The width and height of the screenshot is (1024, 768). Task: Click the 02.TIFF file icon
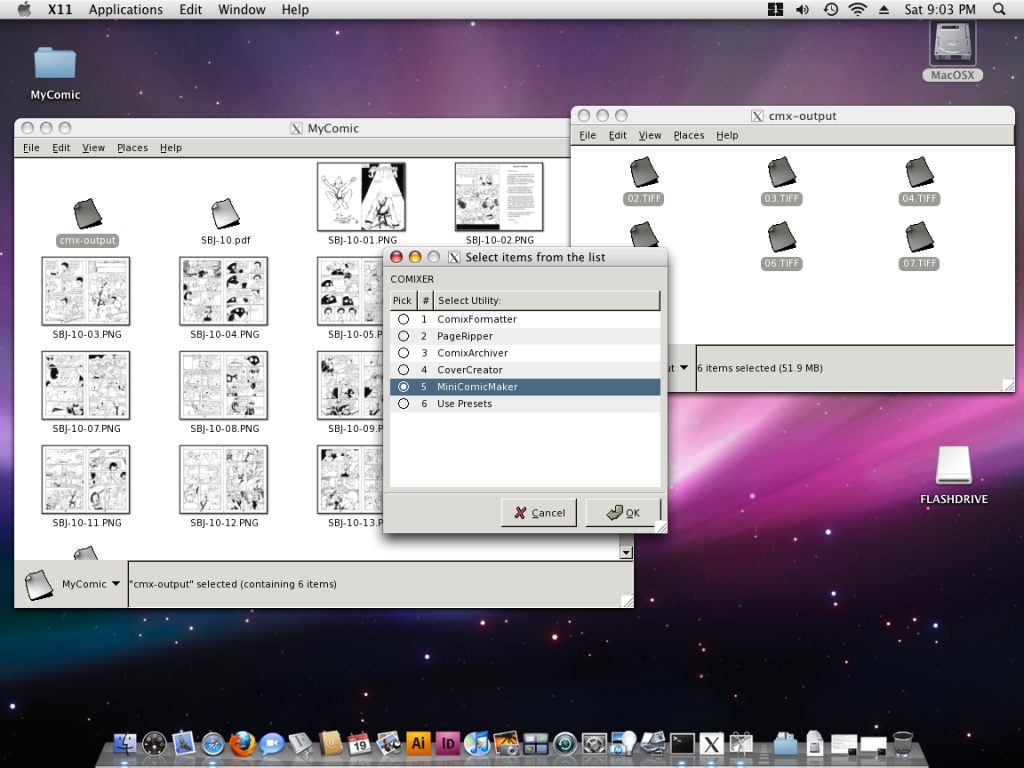tap(644, 172)
